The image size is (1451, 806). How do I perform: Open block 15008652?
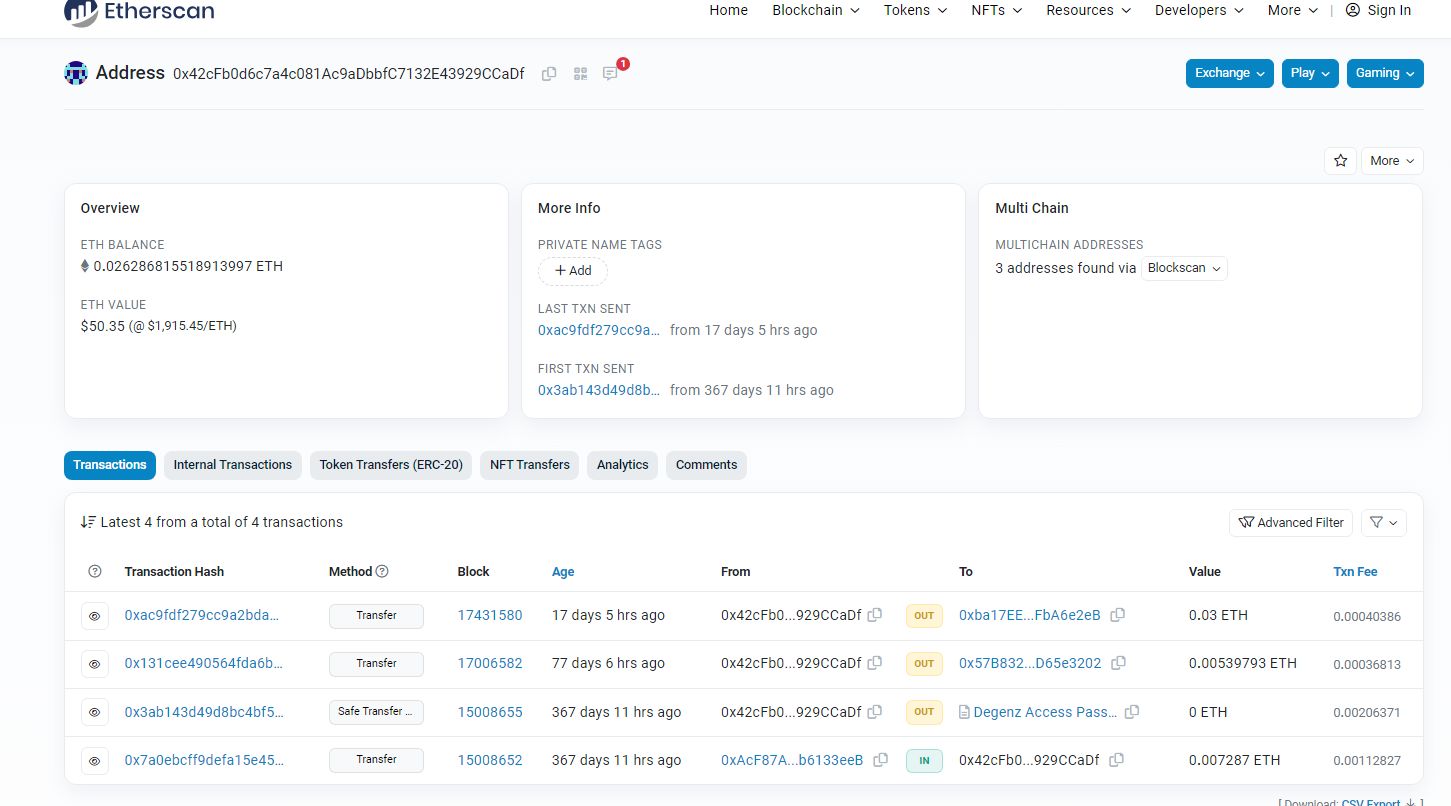coord(490,760)
